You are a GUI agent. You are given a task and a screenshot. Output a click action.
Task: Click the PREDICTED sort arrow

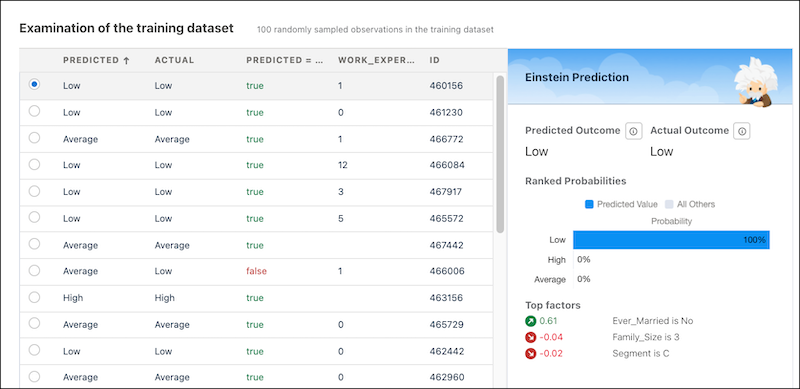(x=127, y=60)
